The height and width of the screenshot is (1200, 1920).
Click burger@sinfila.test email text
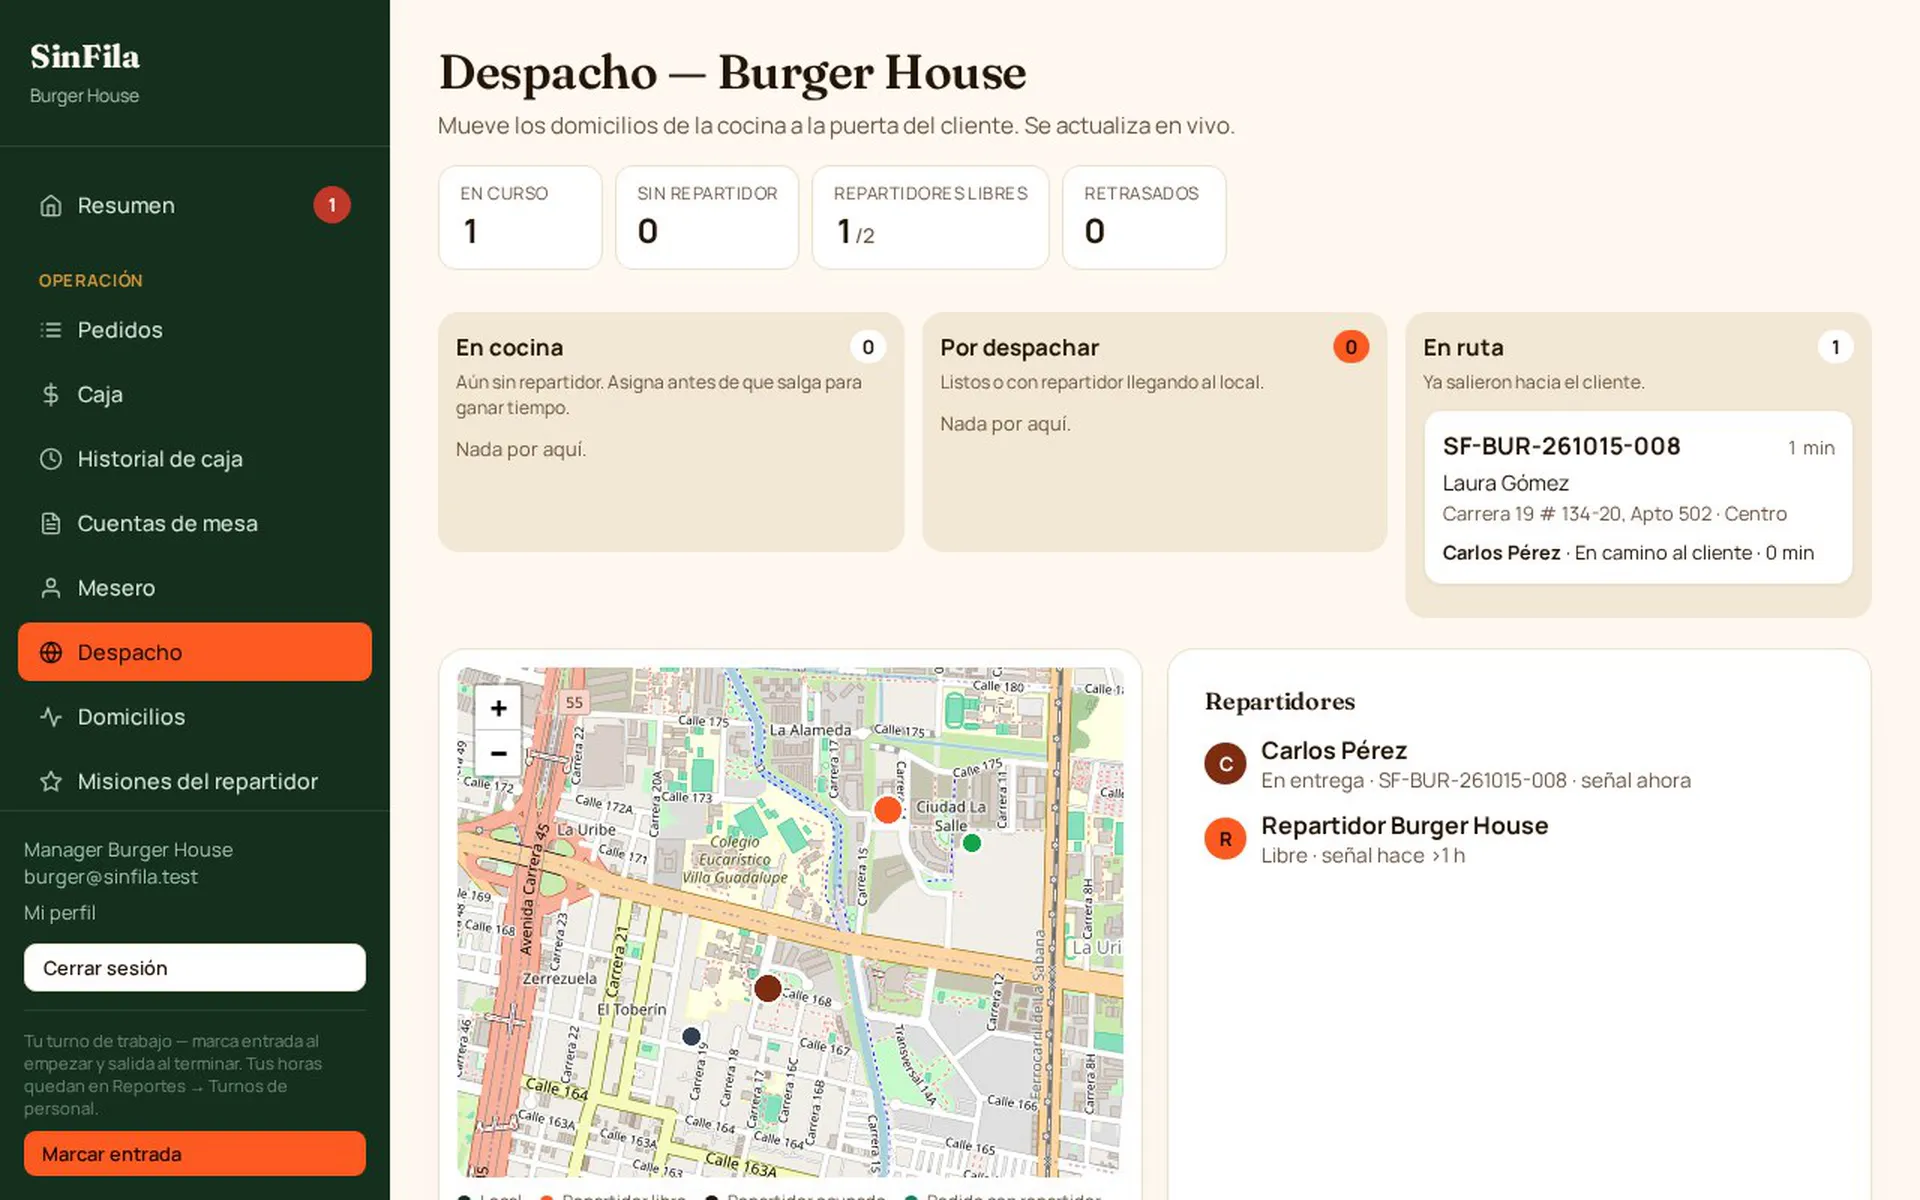(111, 877)
